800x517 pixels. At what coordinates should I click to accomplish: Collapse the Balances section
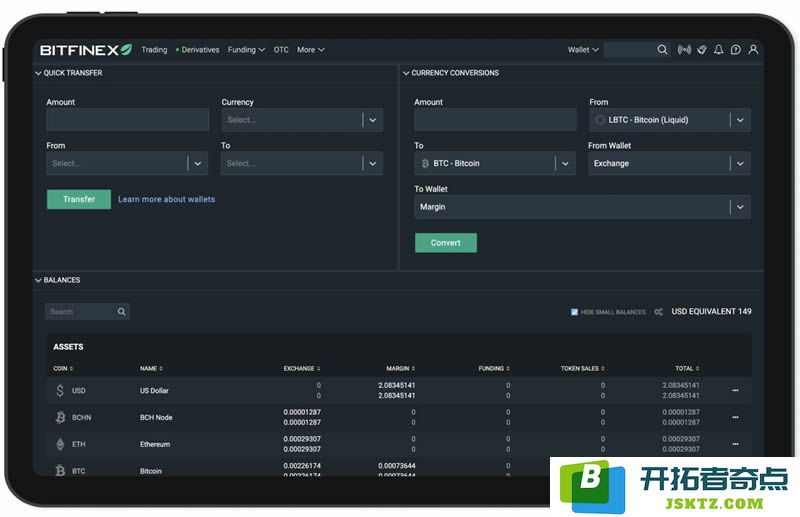pyautogui.click(x=38, y=280)
